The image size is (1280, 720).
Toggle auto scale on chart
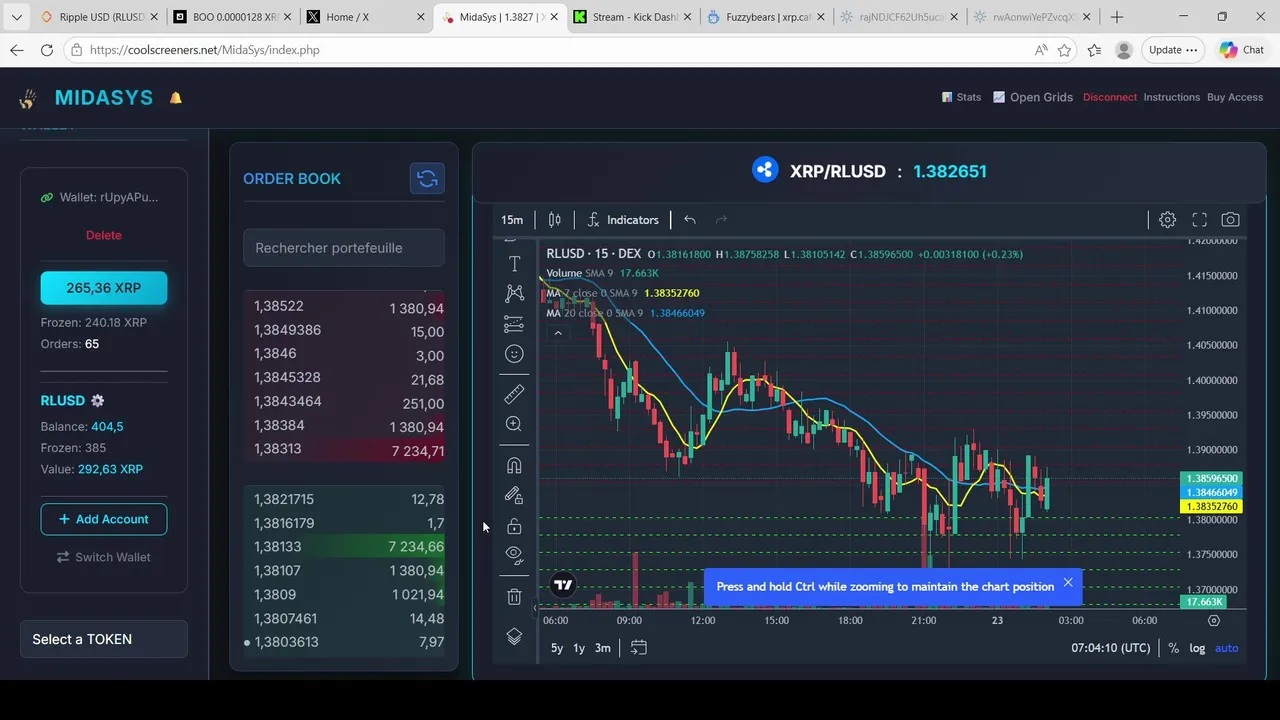click(x=1227, y=648)
